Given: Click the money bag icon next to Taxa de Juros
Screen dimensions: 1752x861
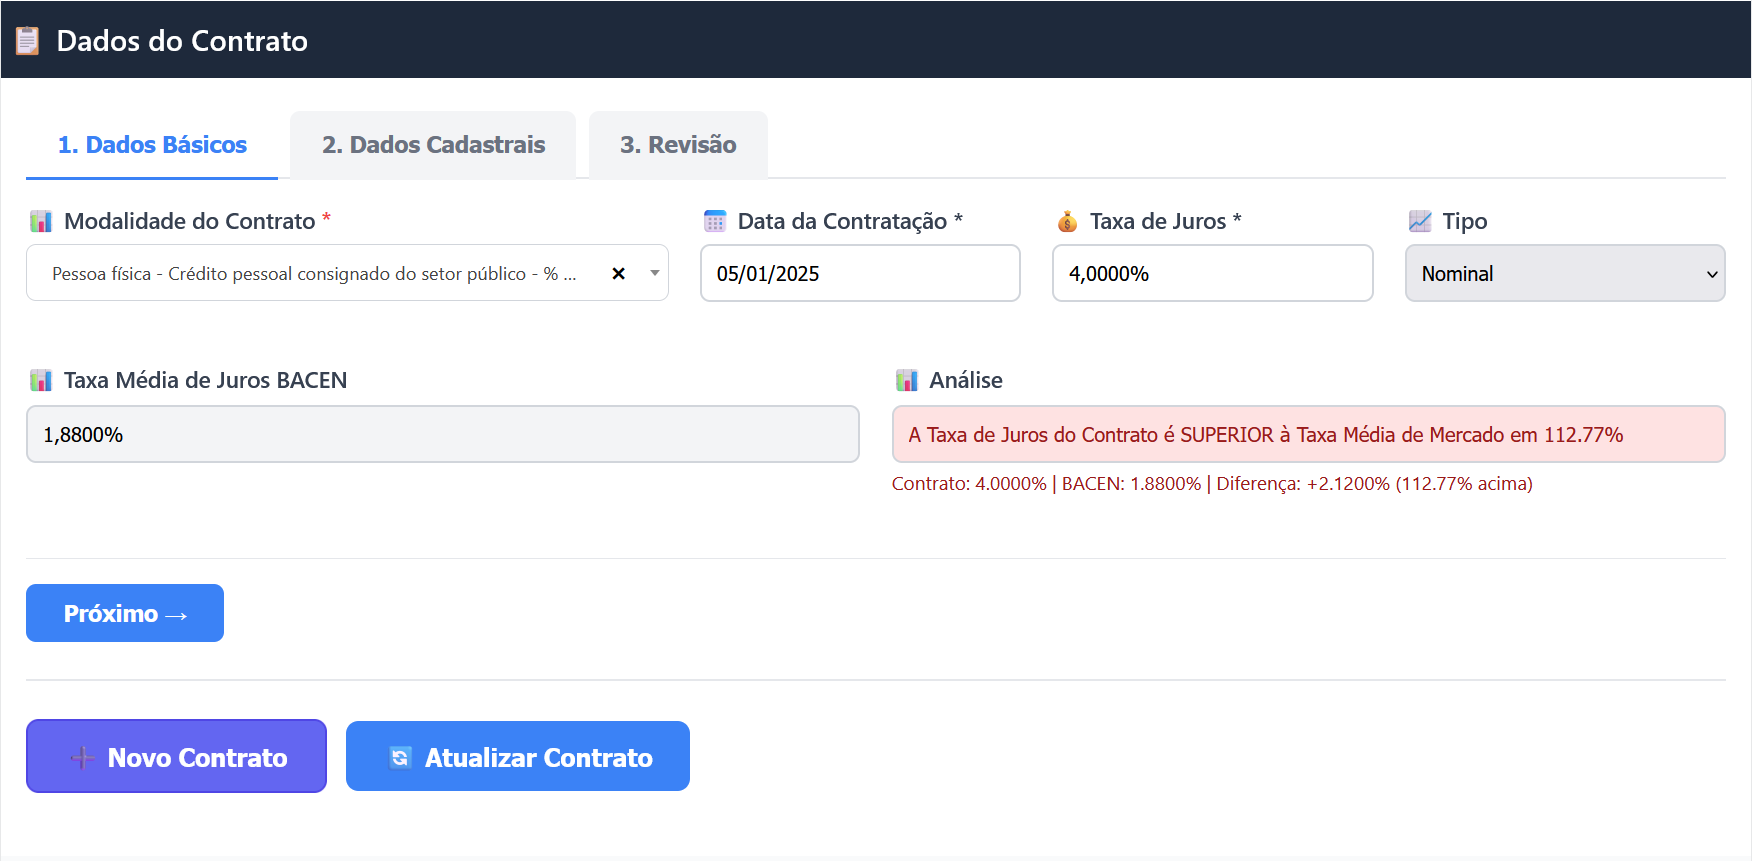Looking at the screenshot, I should [1067, 221].
